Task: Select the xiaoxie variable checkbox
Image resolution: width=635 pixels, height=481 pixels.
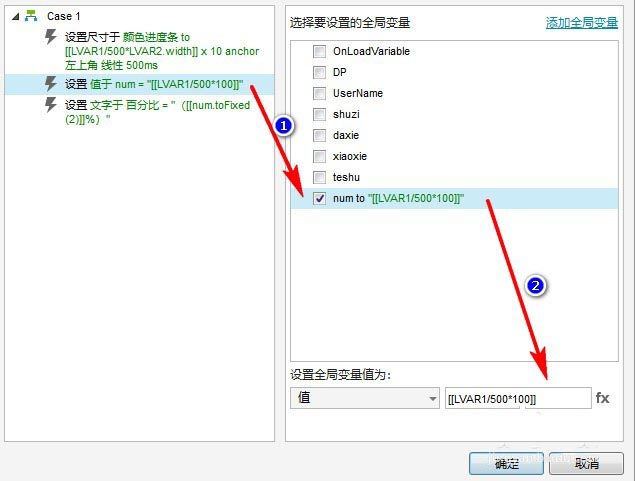Action: click(x=319, y=156)
